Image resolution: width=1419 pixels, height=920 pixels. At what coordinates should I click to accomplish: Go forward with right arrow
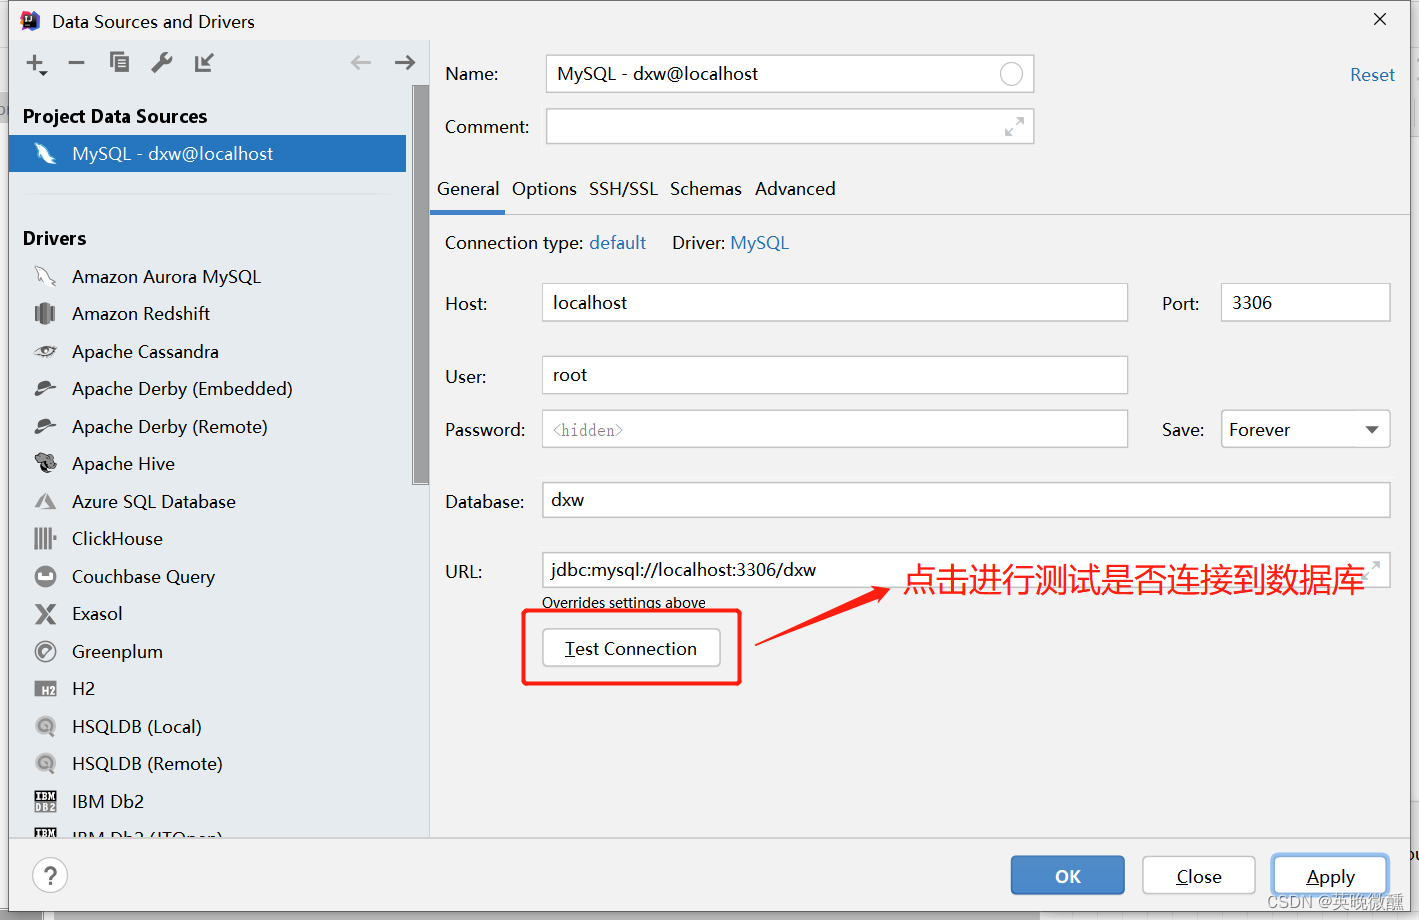coord(405,63)
